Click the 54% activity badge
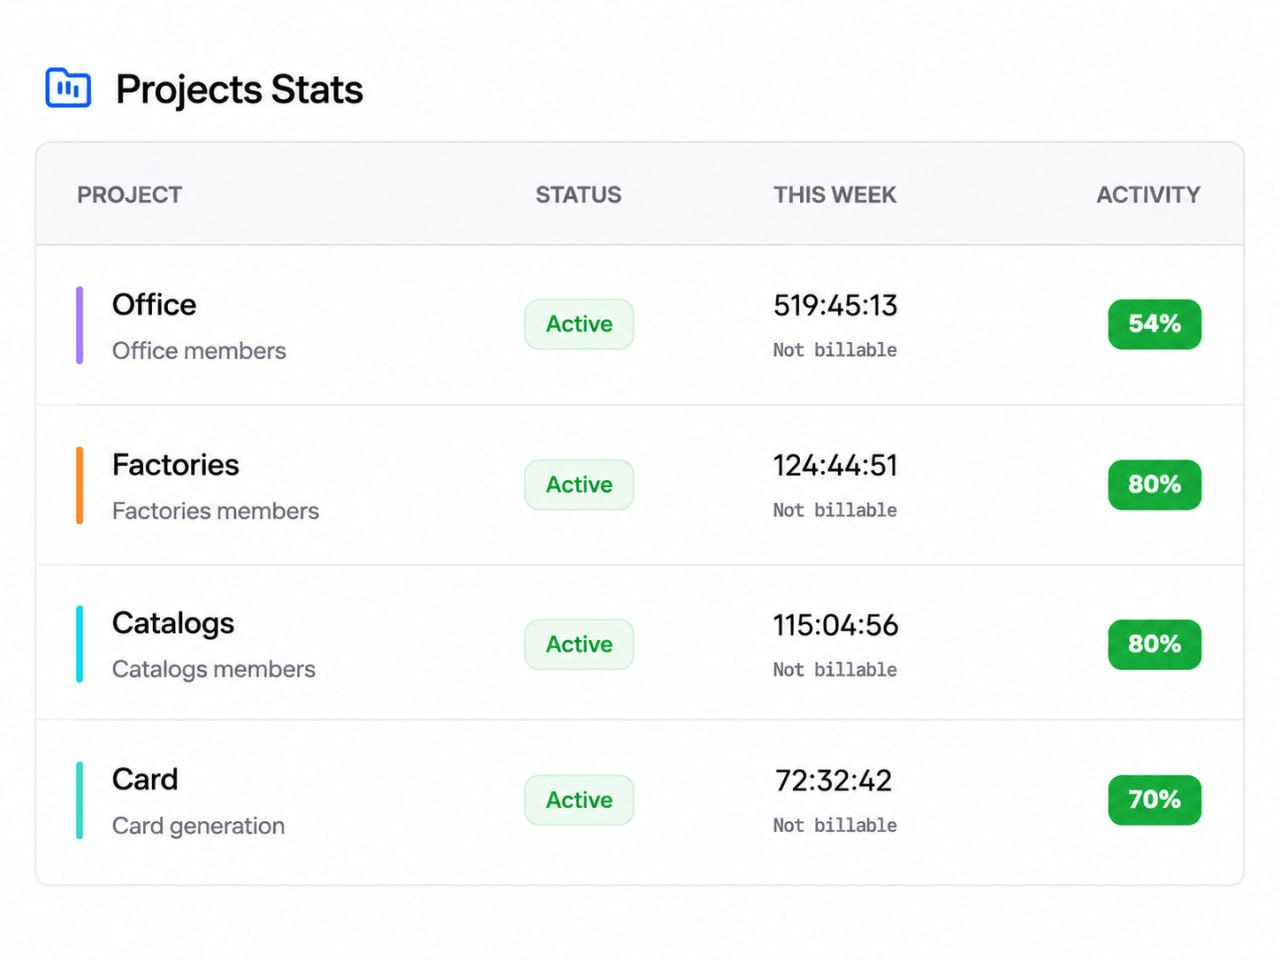Image resolution: width=1280 pixels, height=960 pixels. pos(1154,324)
